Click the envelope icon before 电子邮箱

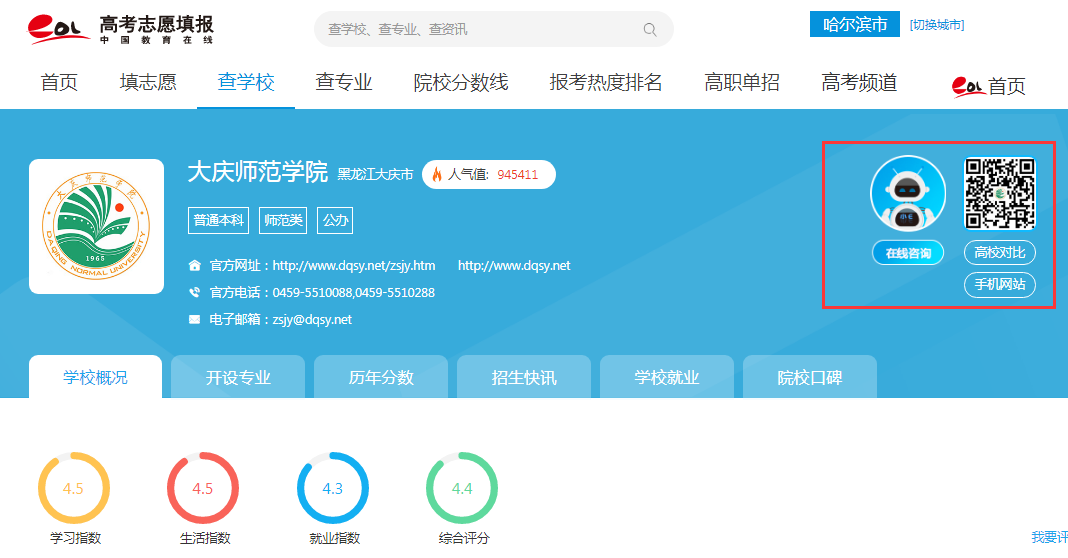[195, 320]
